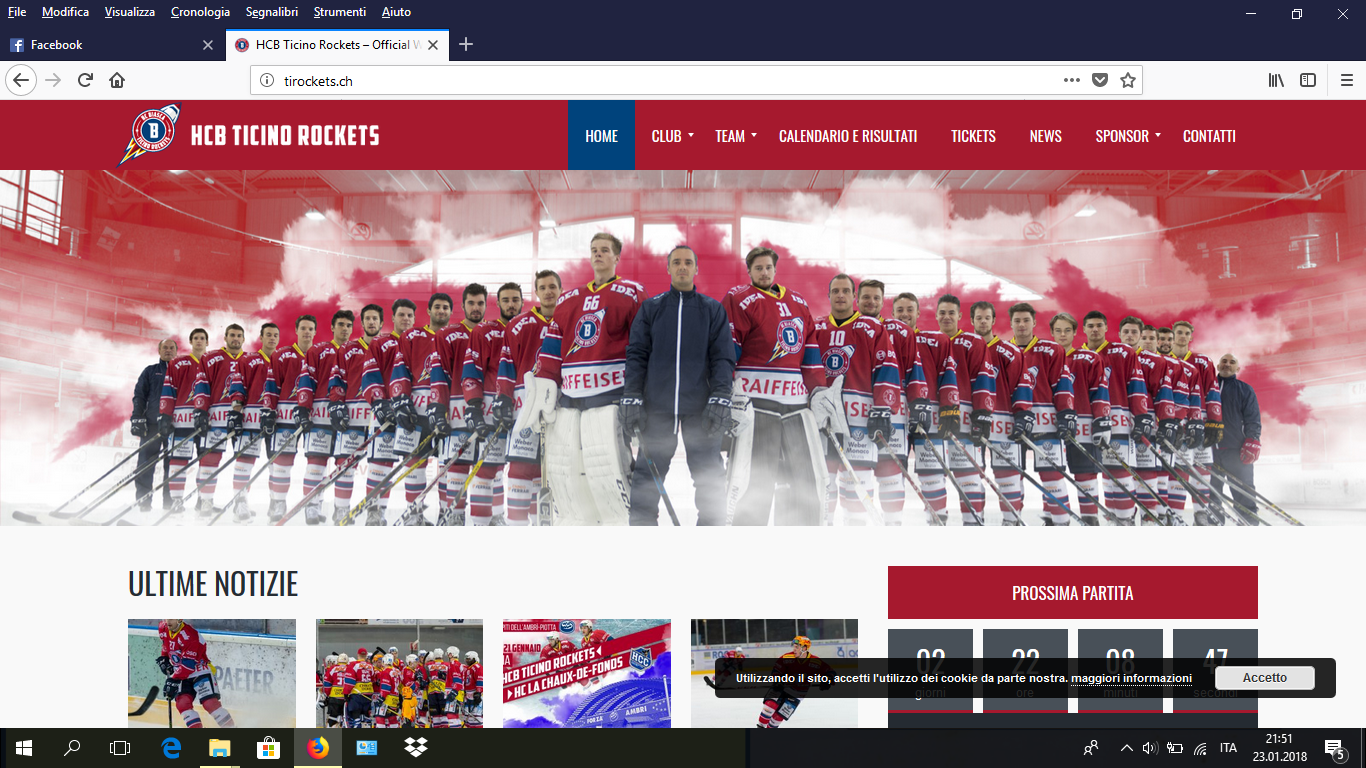Open the browser home page icon
This screenshot has height=768, width=1366.
[117, 80]
